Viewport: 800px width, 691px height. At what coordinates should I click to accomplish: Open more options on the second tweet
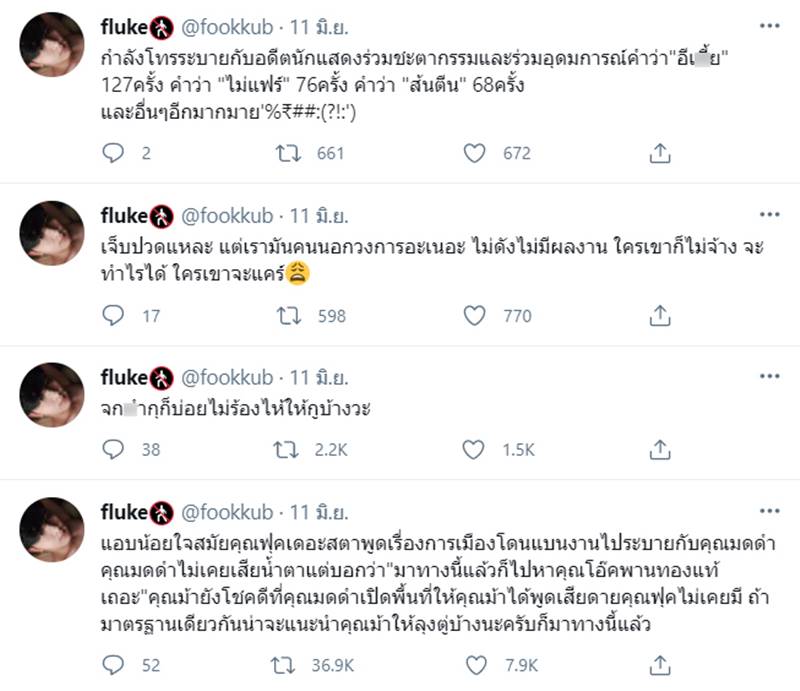click(x=770, y=214)
